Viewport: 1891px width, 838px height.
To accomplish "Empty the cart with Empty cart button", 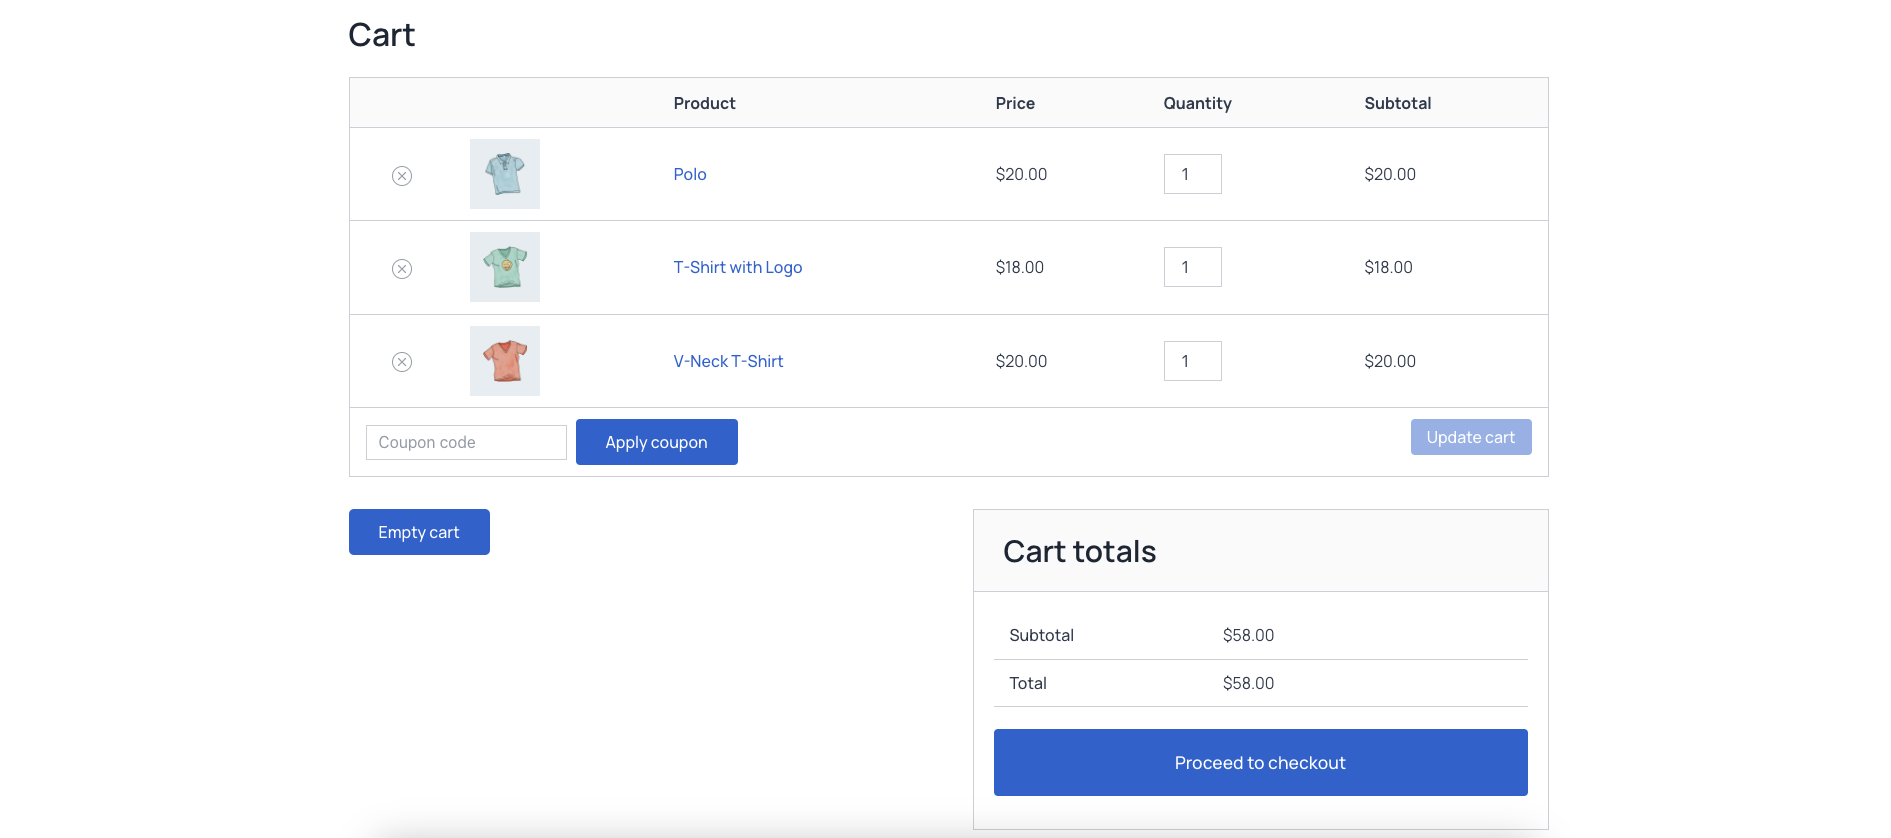I will (x=419, y=532).
